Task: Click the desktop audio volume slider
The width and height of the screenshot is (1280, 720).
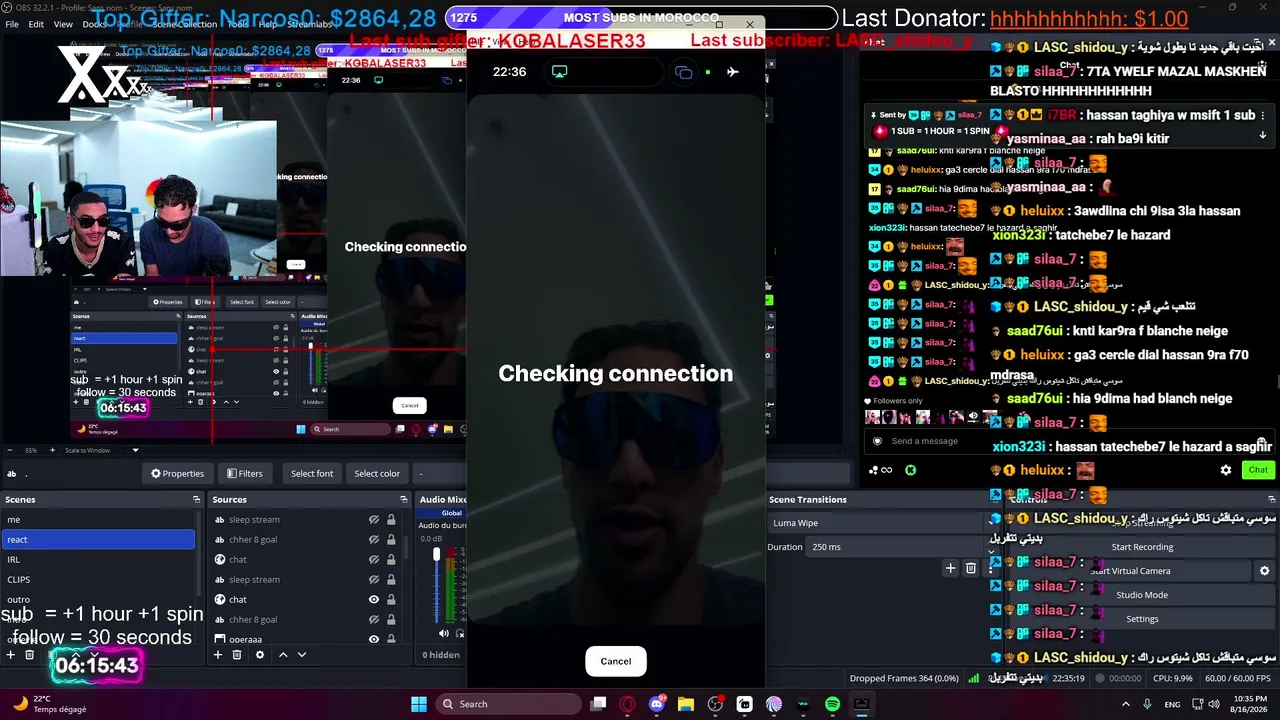Action: (x=436, y=583)
